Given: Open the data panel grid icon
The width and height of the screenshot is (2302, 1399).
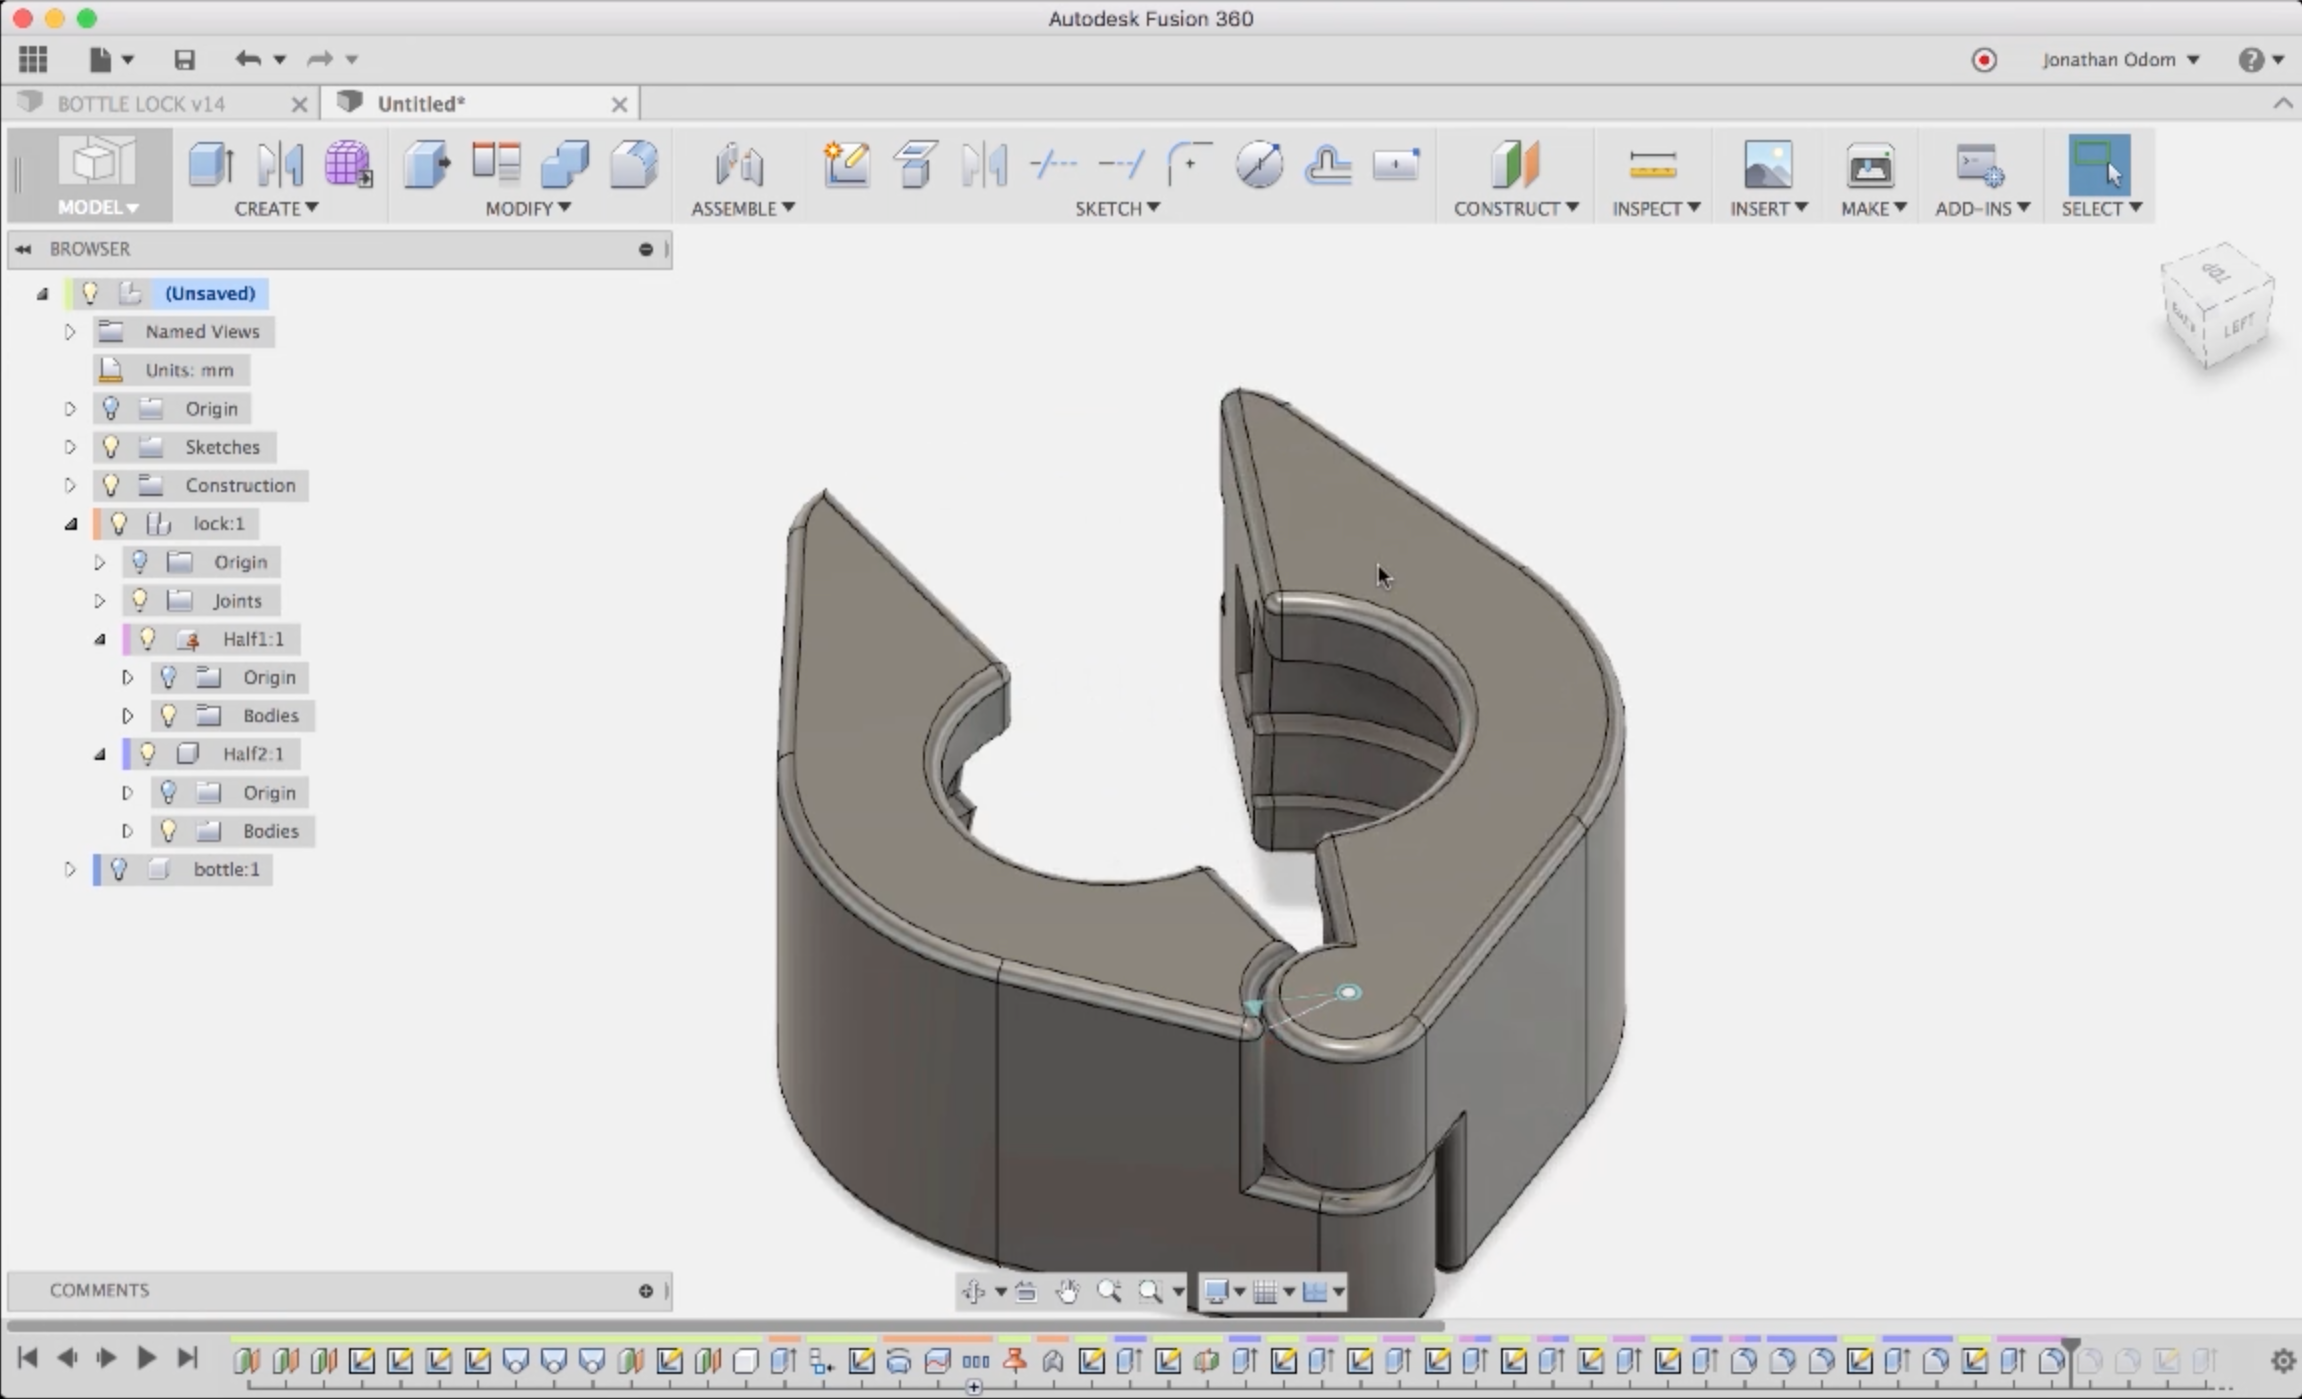Looking at the screenshot, I should [x=33, y=59].
